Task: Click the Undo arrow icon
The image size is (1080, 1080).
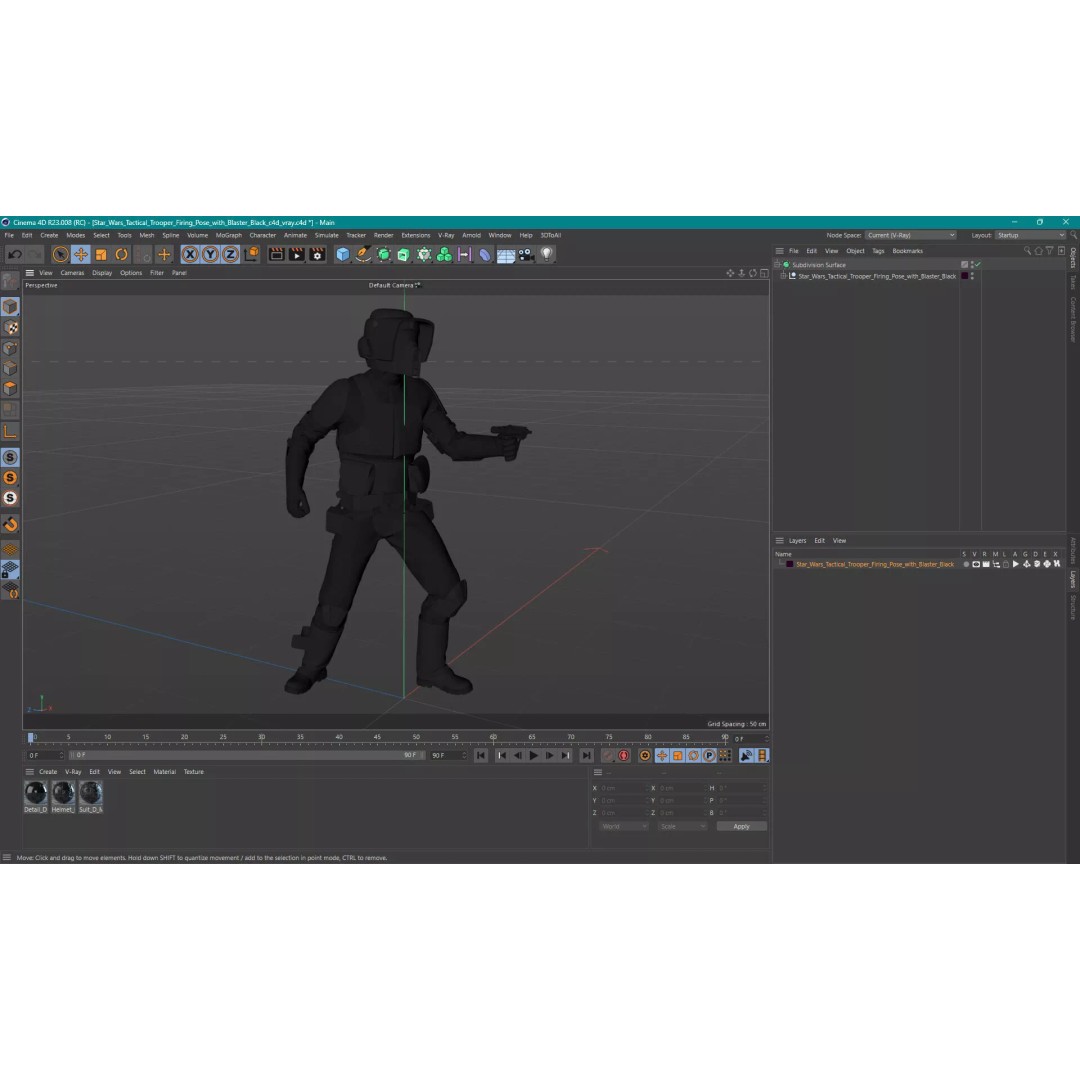Action: tap(14, 254)
